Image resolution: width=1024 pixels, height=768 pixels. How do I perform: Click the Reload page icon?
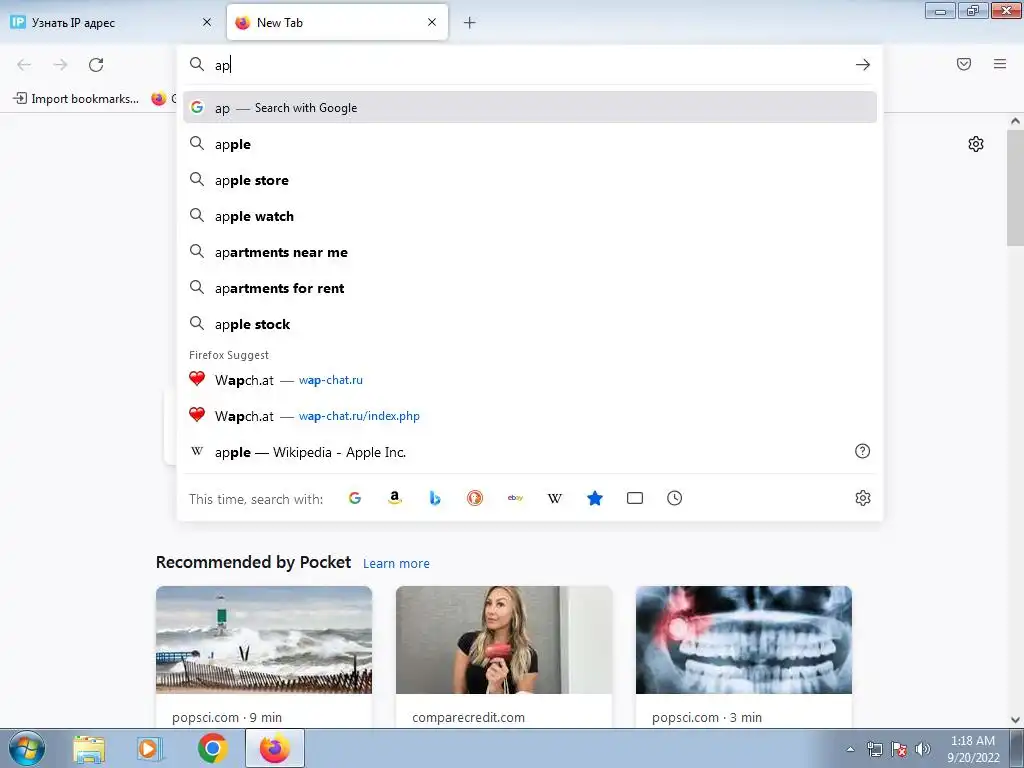click(96, 65)
